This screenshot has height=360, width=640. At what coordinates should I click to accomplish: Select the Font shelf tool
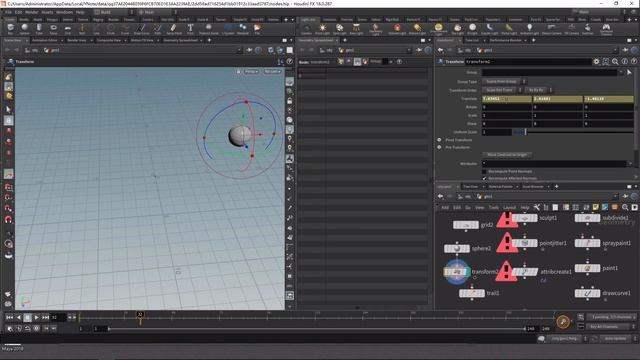[190, 29]
